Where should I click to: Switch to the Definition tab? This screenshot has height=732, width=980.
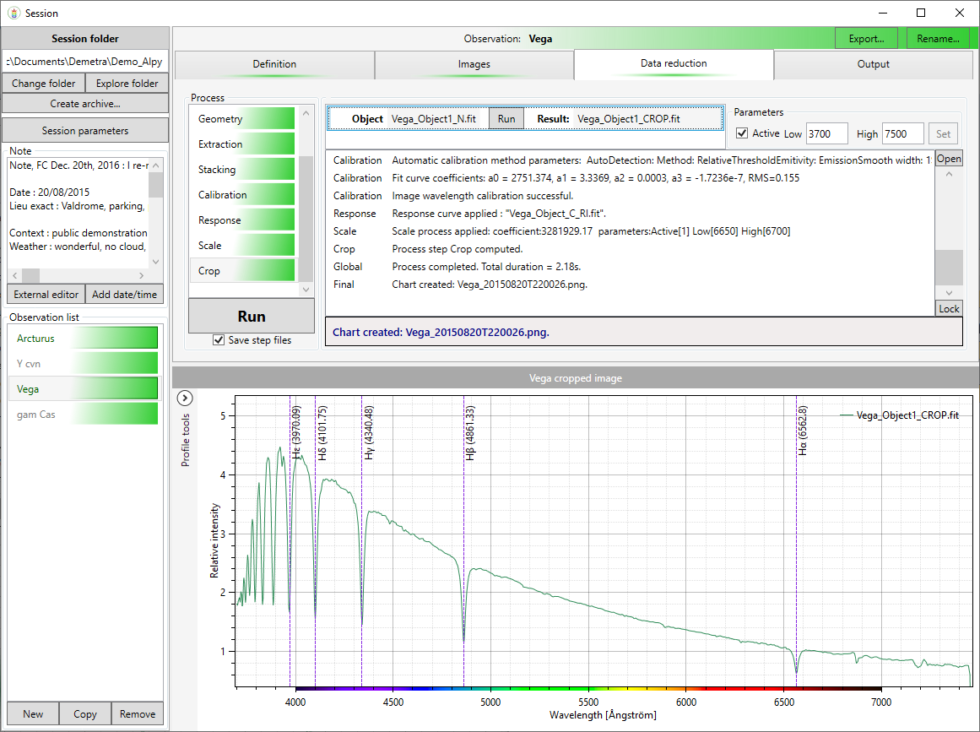click(274, 64)
